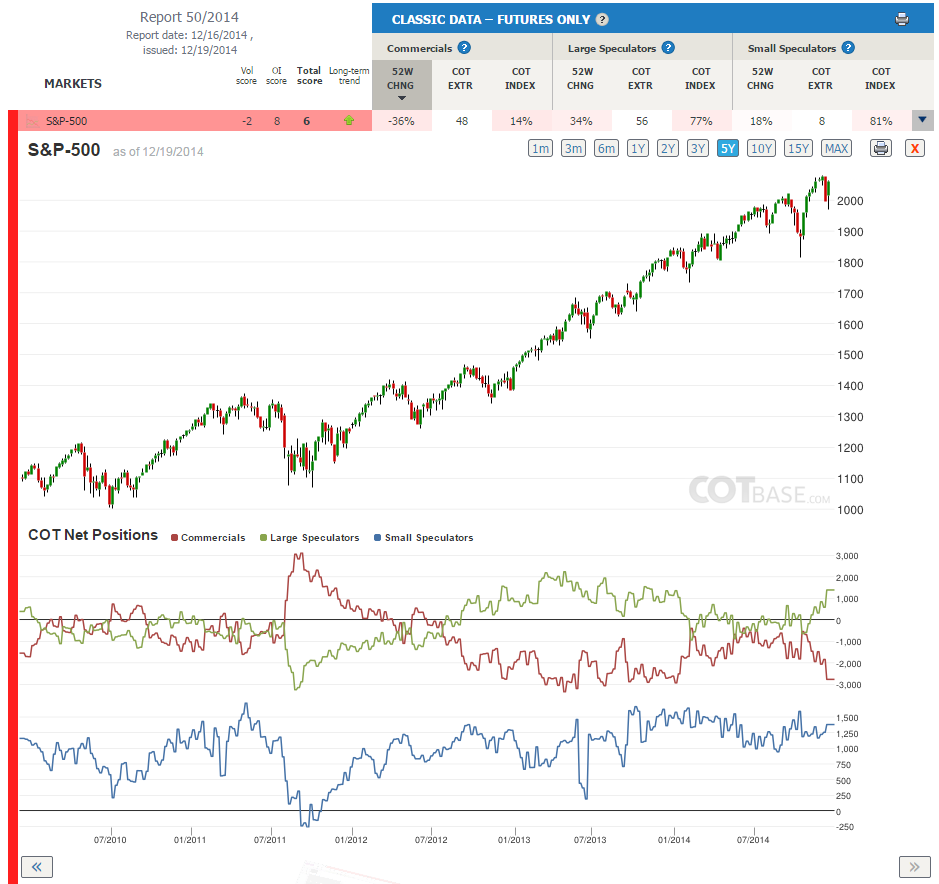Viewport: 939px width, 884px height.
Task: Sort by OI score column
Action: (276, 75)
